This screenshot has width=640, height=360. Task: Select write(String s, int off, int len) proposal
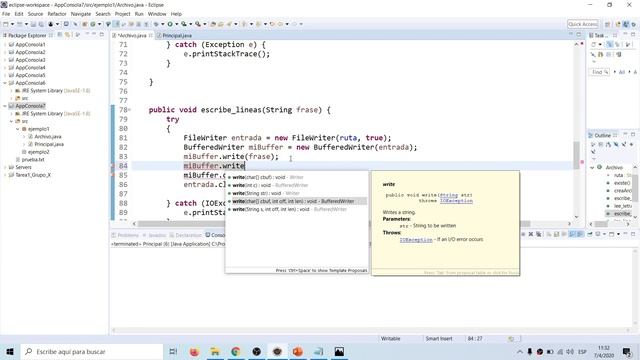(296, 209)
